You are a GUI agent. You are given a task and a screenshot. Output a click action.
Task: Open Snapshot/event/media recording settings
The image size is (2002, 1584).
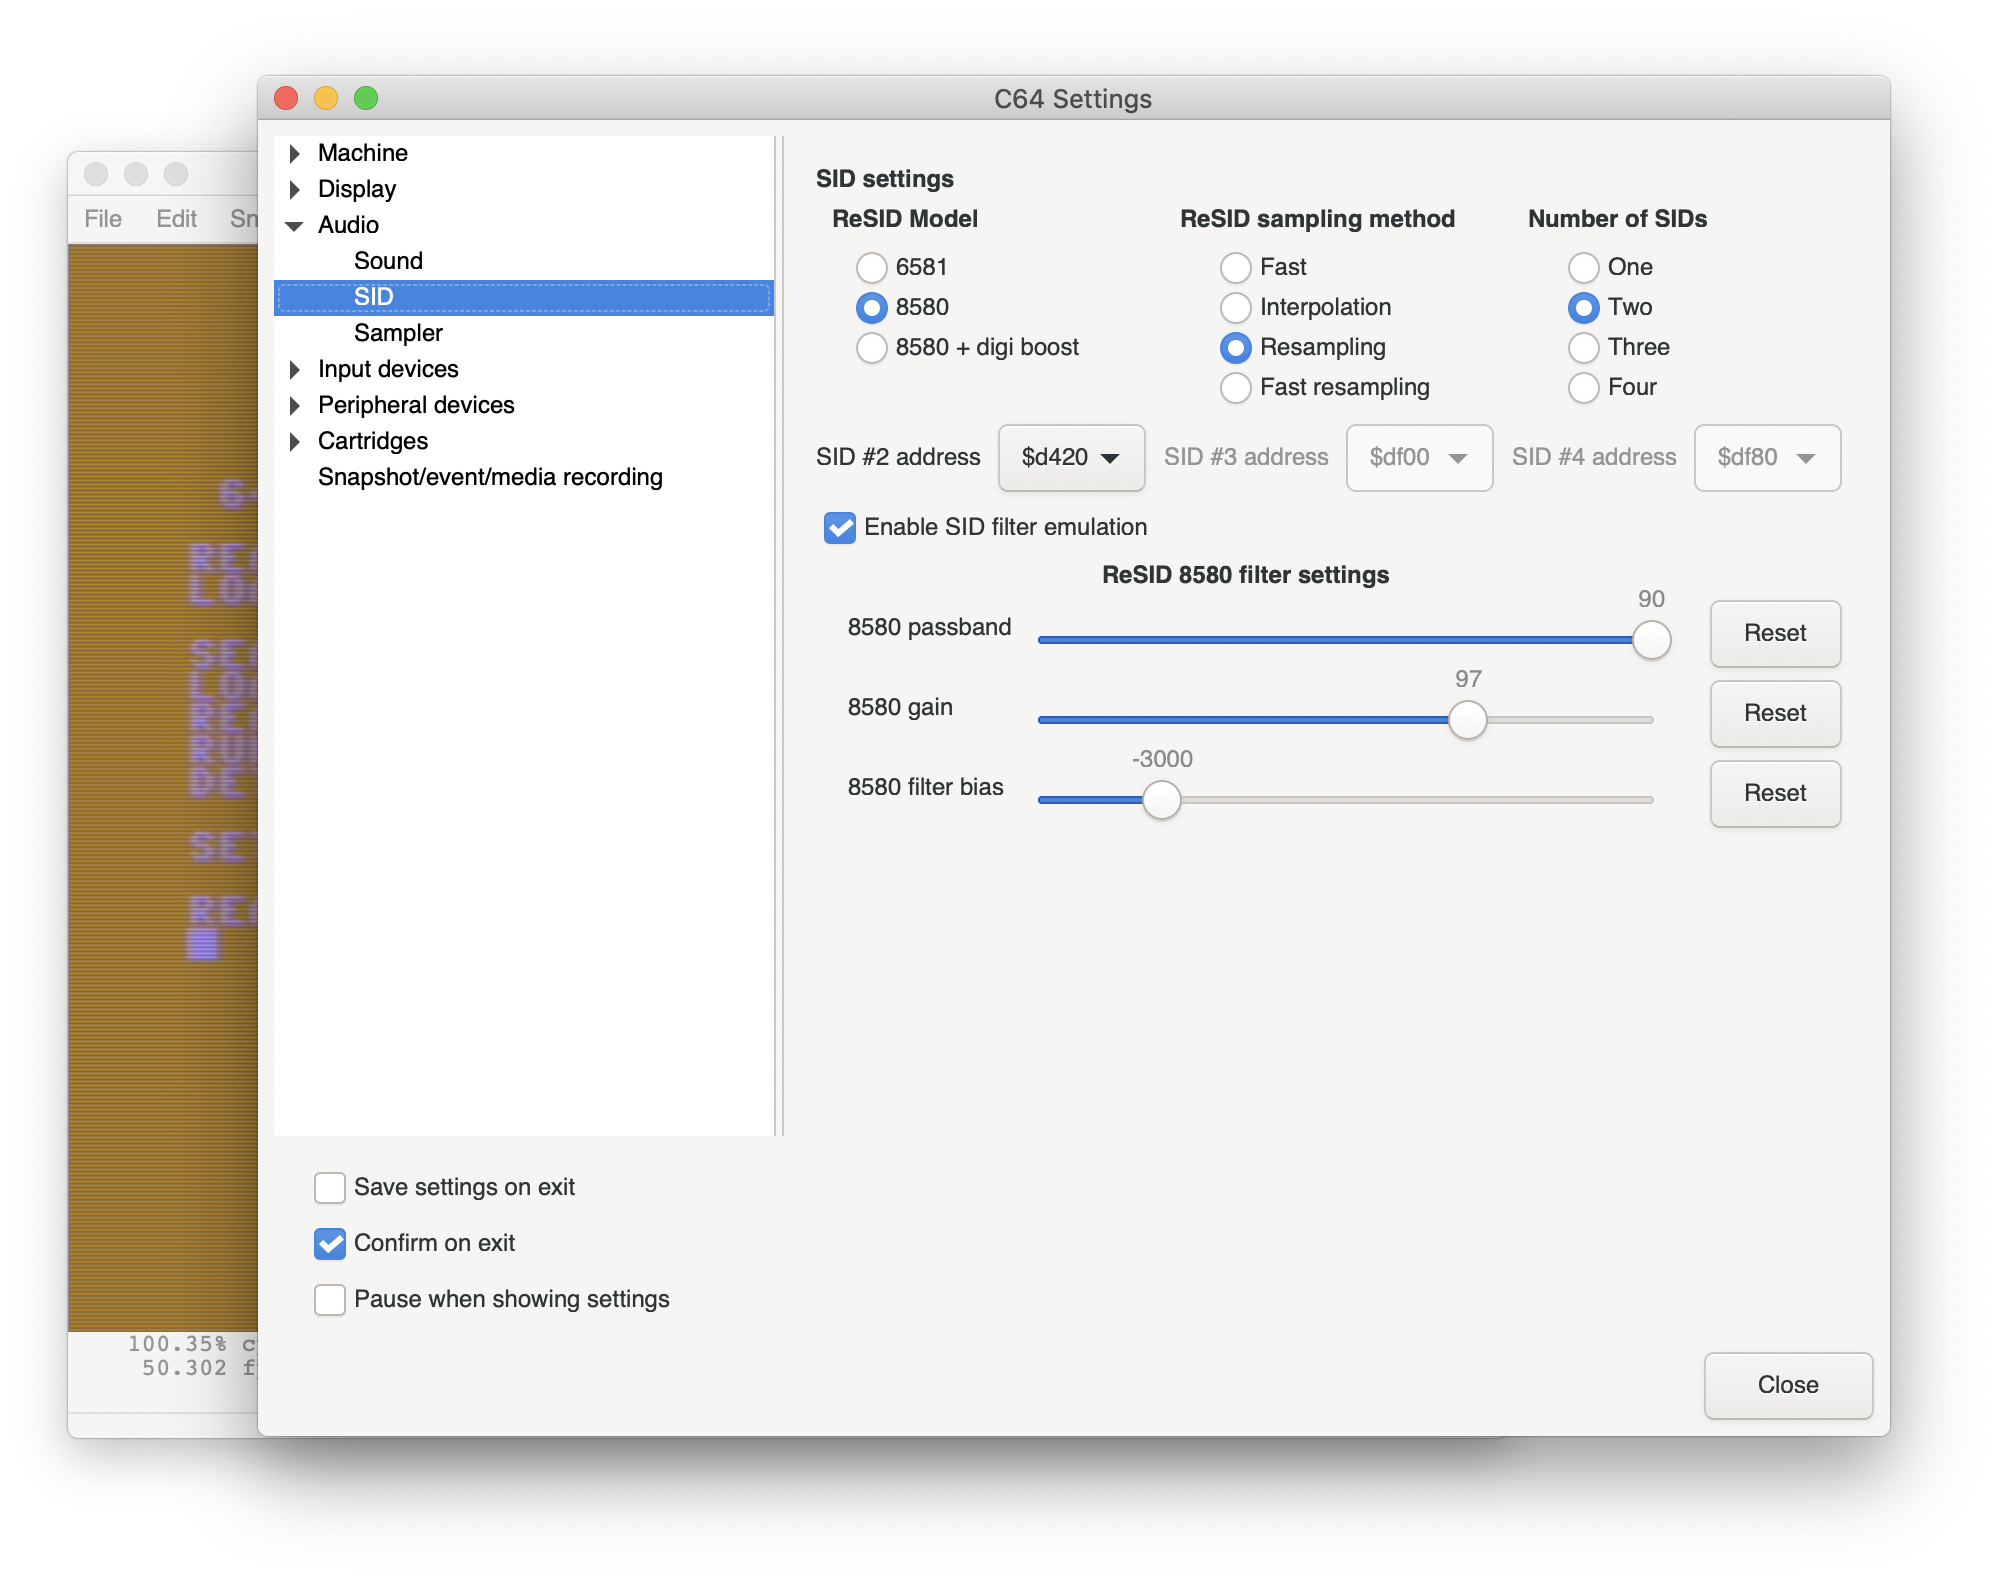tap(490, 477)
